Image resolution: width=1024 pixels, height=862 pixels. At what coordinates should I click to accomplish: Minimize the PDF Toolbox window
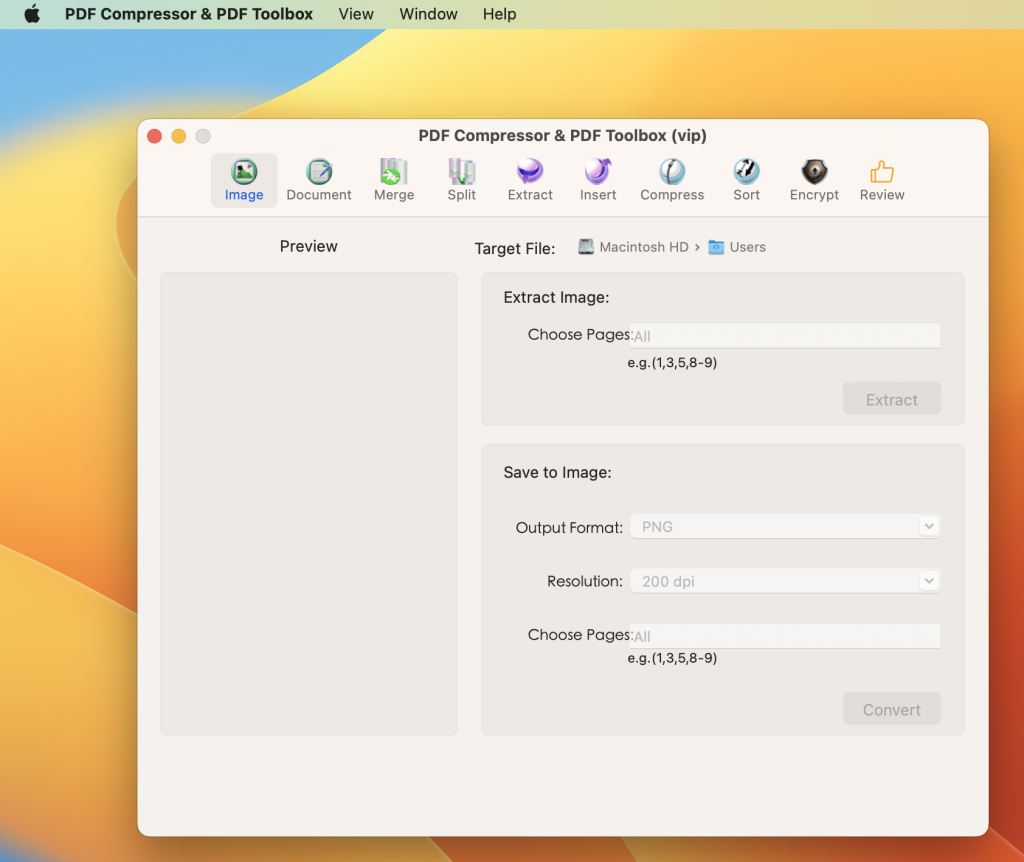(x=179, y=136)
